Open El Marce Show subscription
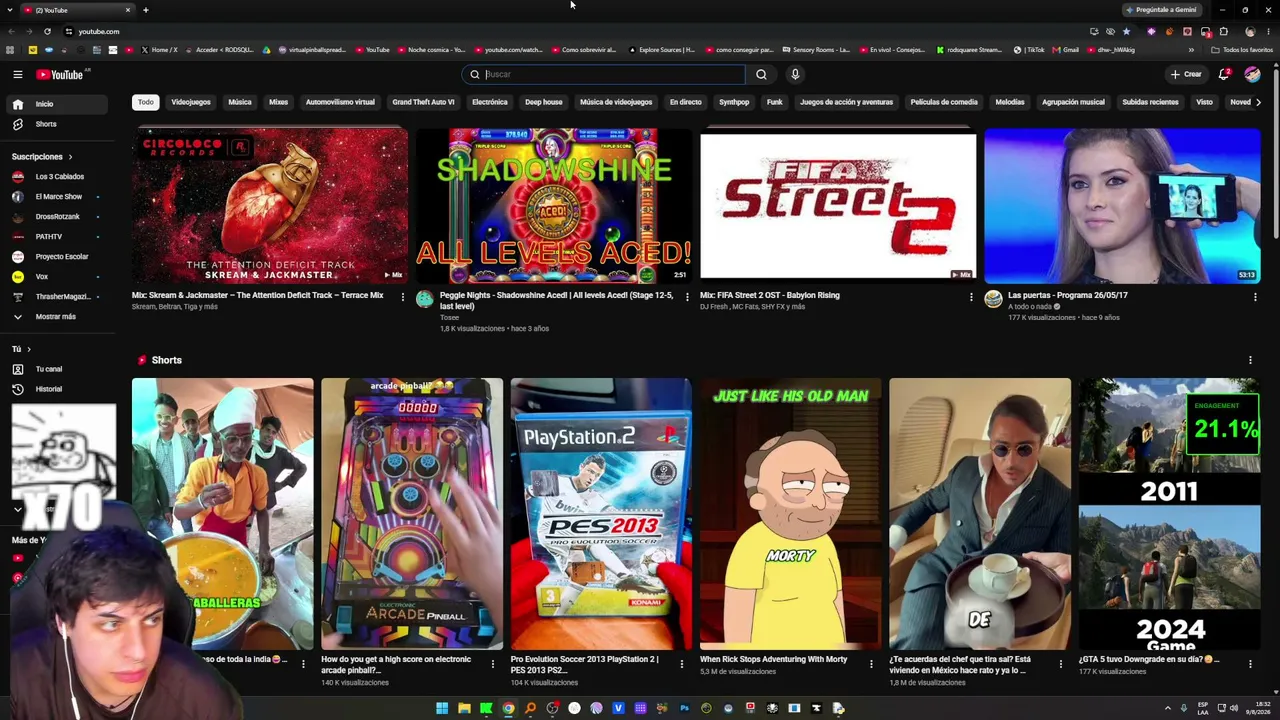The height and width of the screenshot is (720, 1280). click(x=55, y=197)
